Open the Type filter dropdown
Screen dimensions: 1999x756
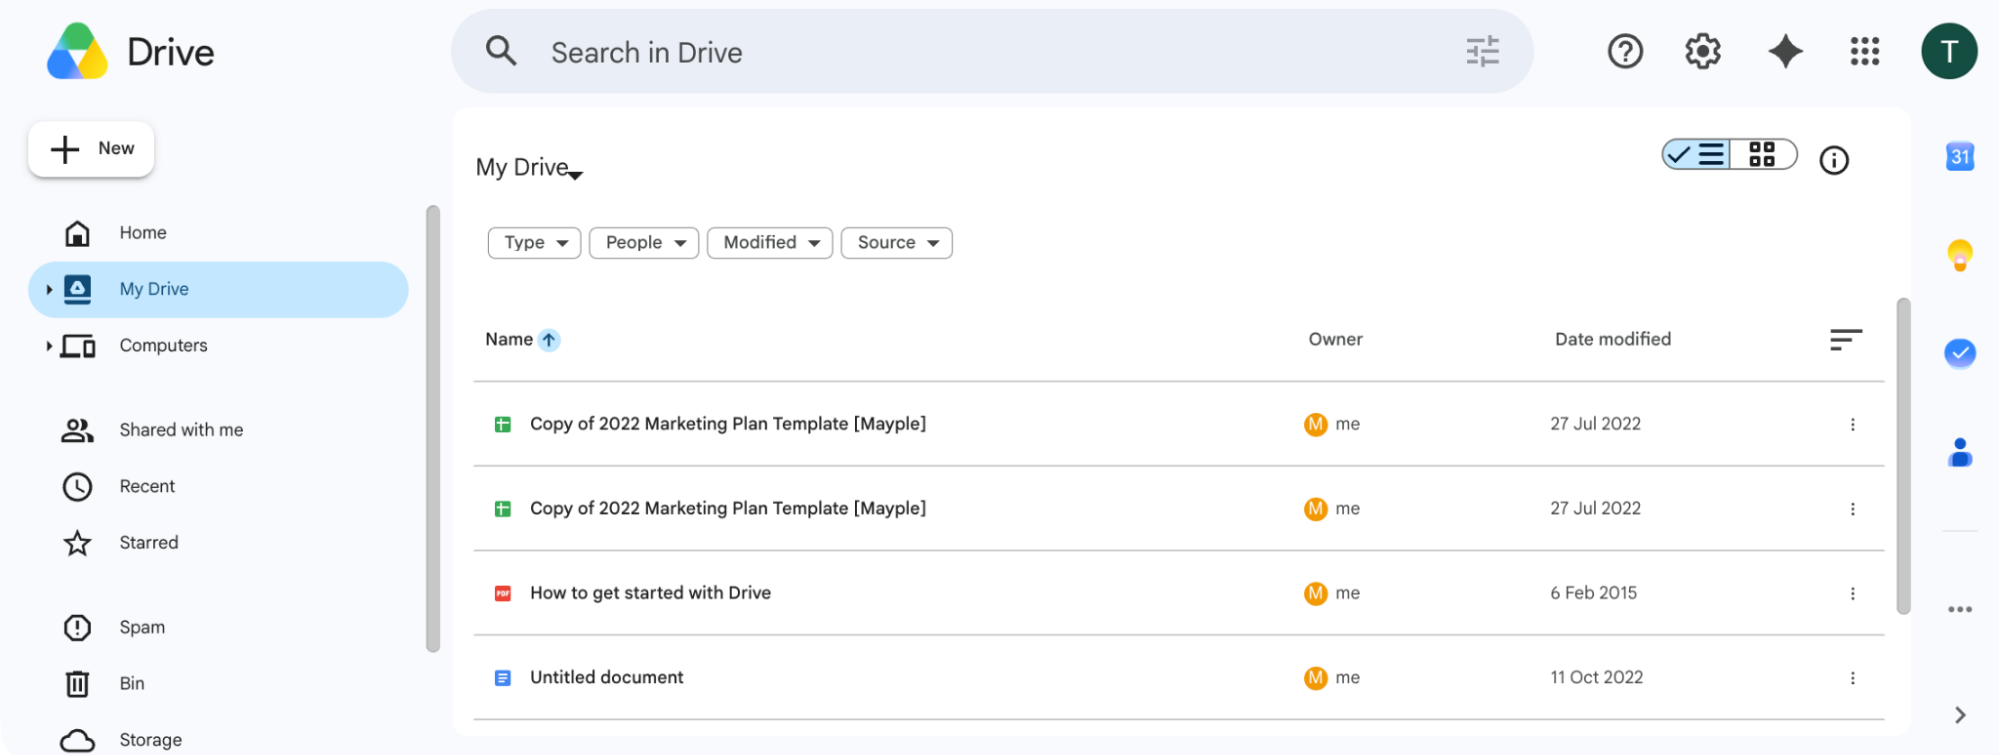[x=534, y=243]
